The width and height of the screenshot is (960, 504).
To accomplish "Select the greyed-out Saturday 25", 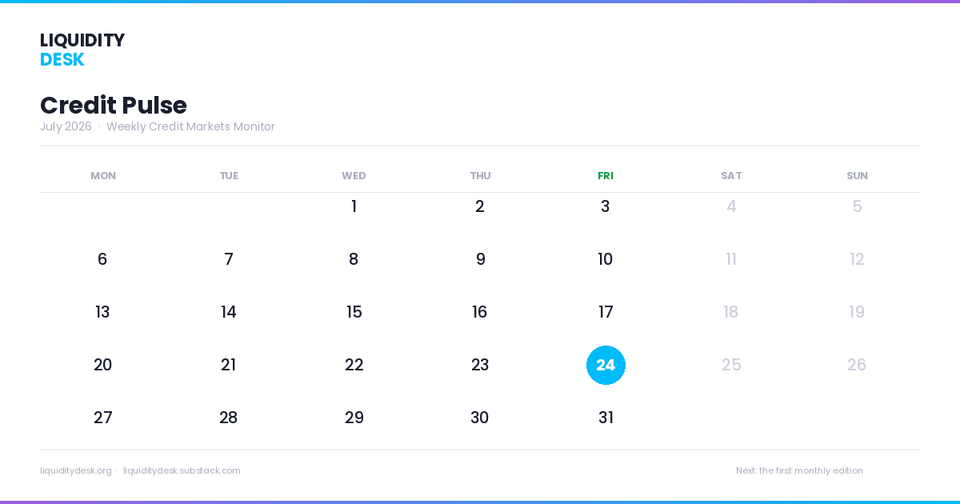I will pyautogui.click(x=731, y=365).
